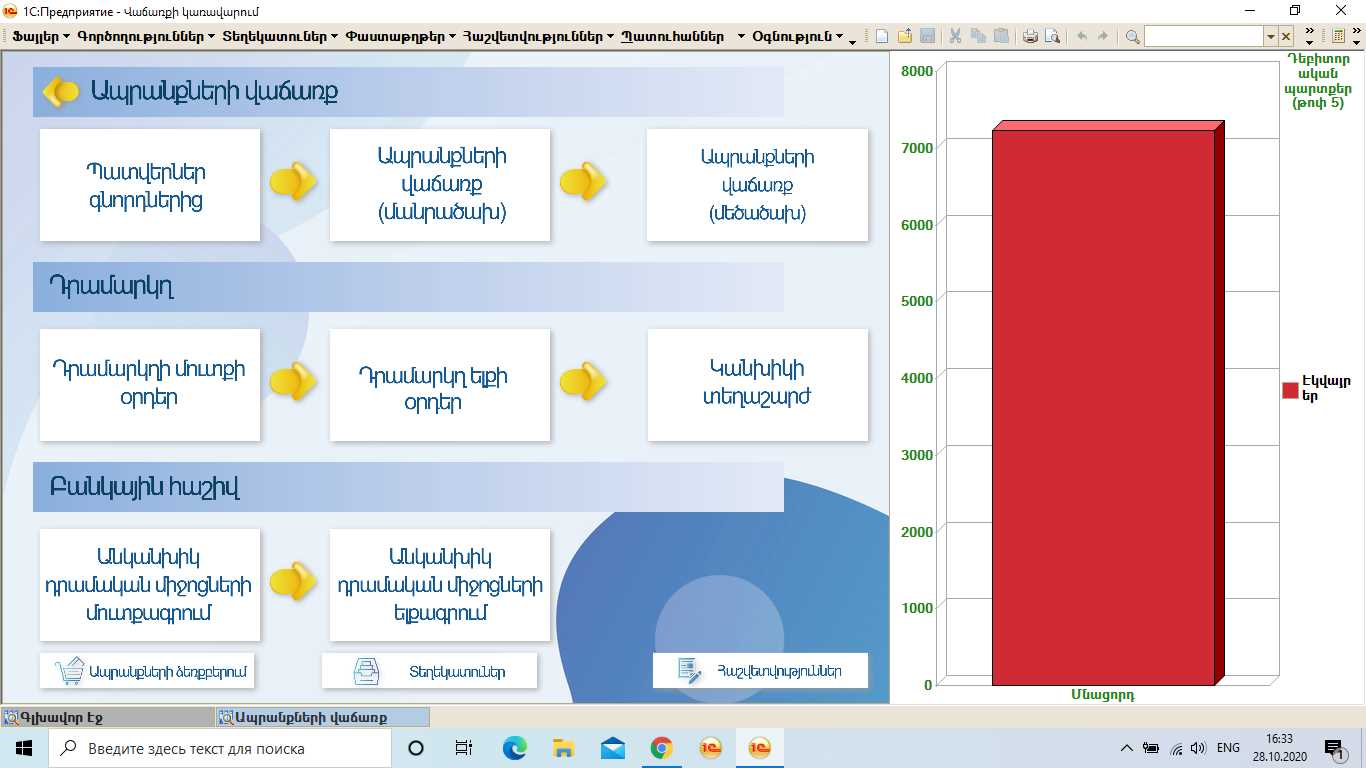Open Ապրանքների վաճառք (մանրածախ) tile
1366x768 pixels.
point(440,185)
